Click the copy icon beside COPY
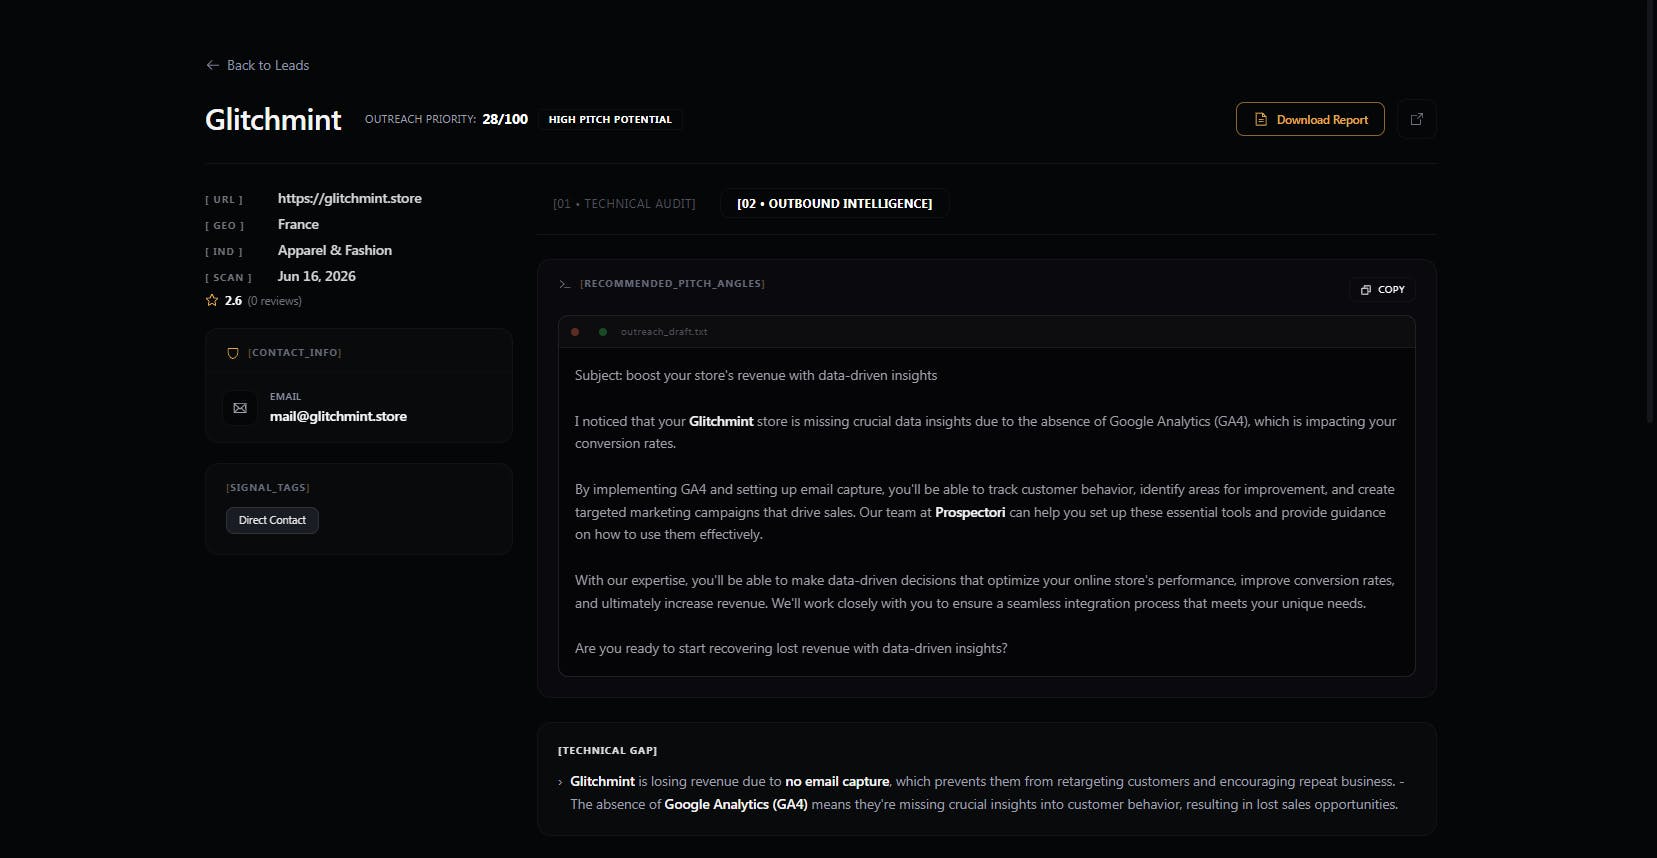The image size is (1657, 858). tap(1366, 290)
